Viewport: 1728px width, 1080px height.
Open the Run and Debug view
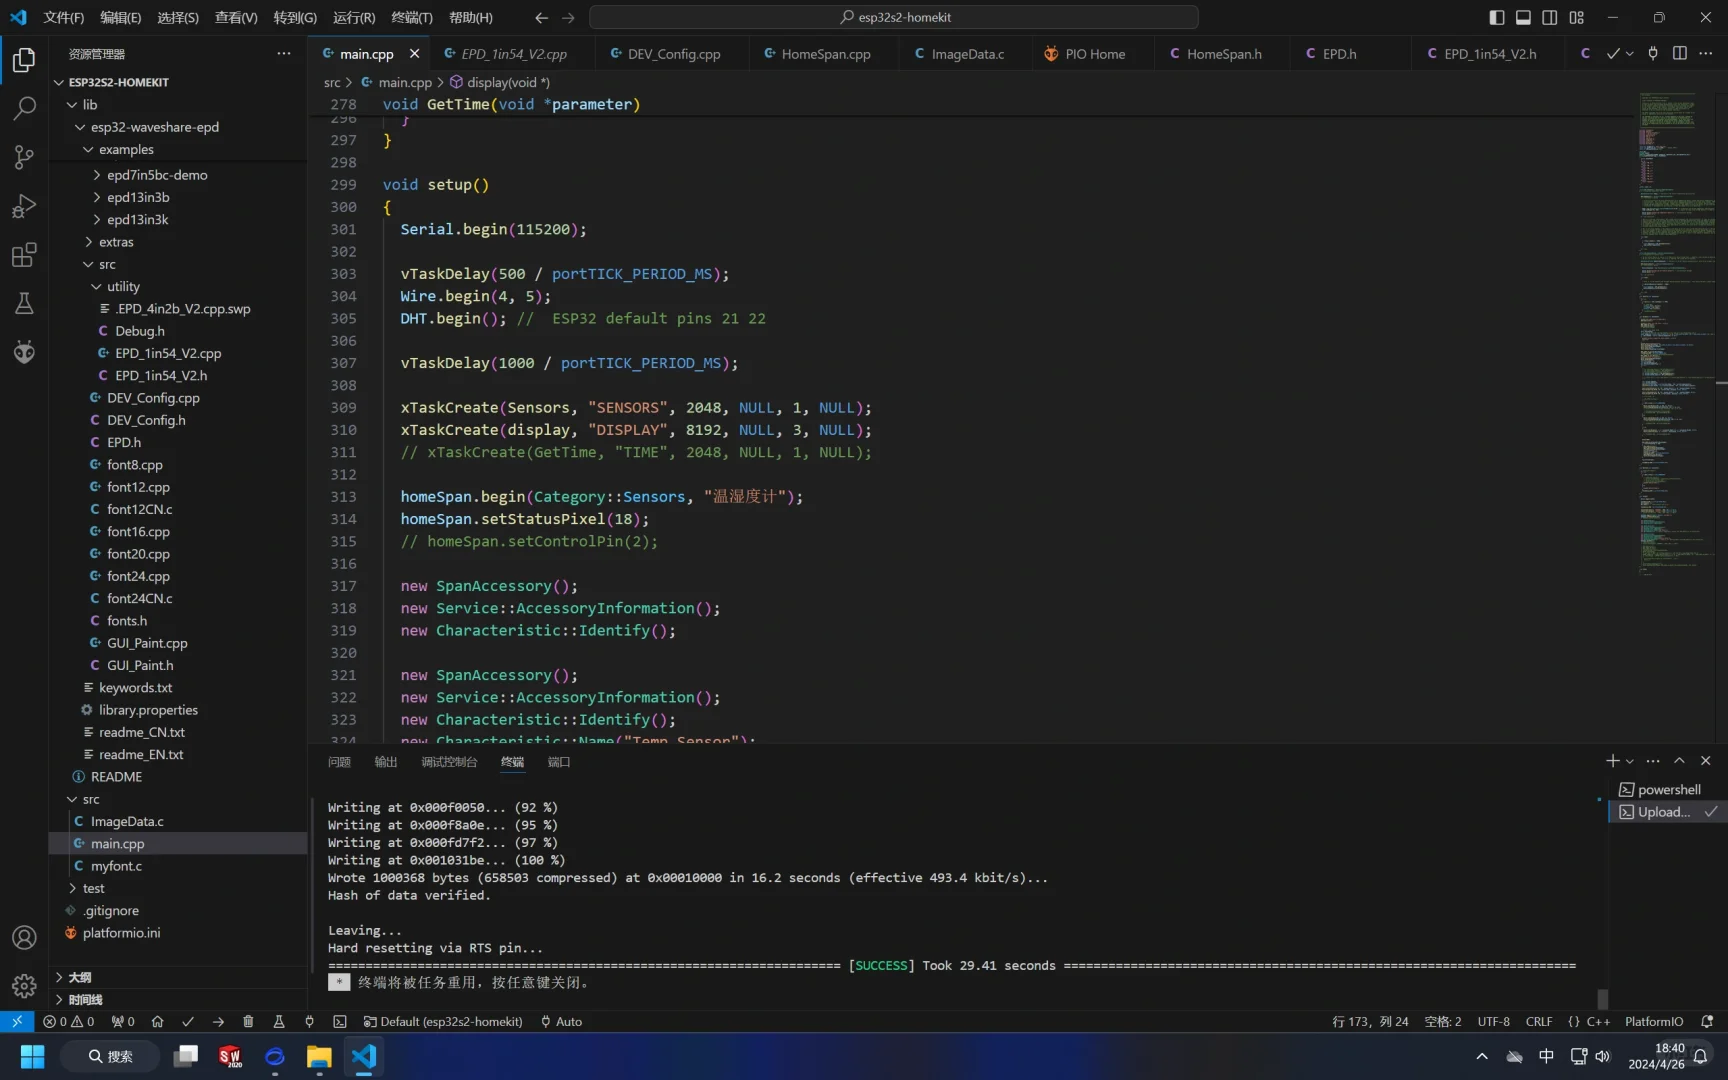24,206
